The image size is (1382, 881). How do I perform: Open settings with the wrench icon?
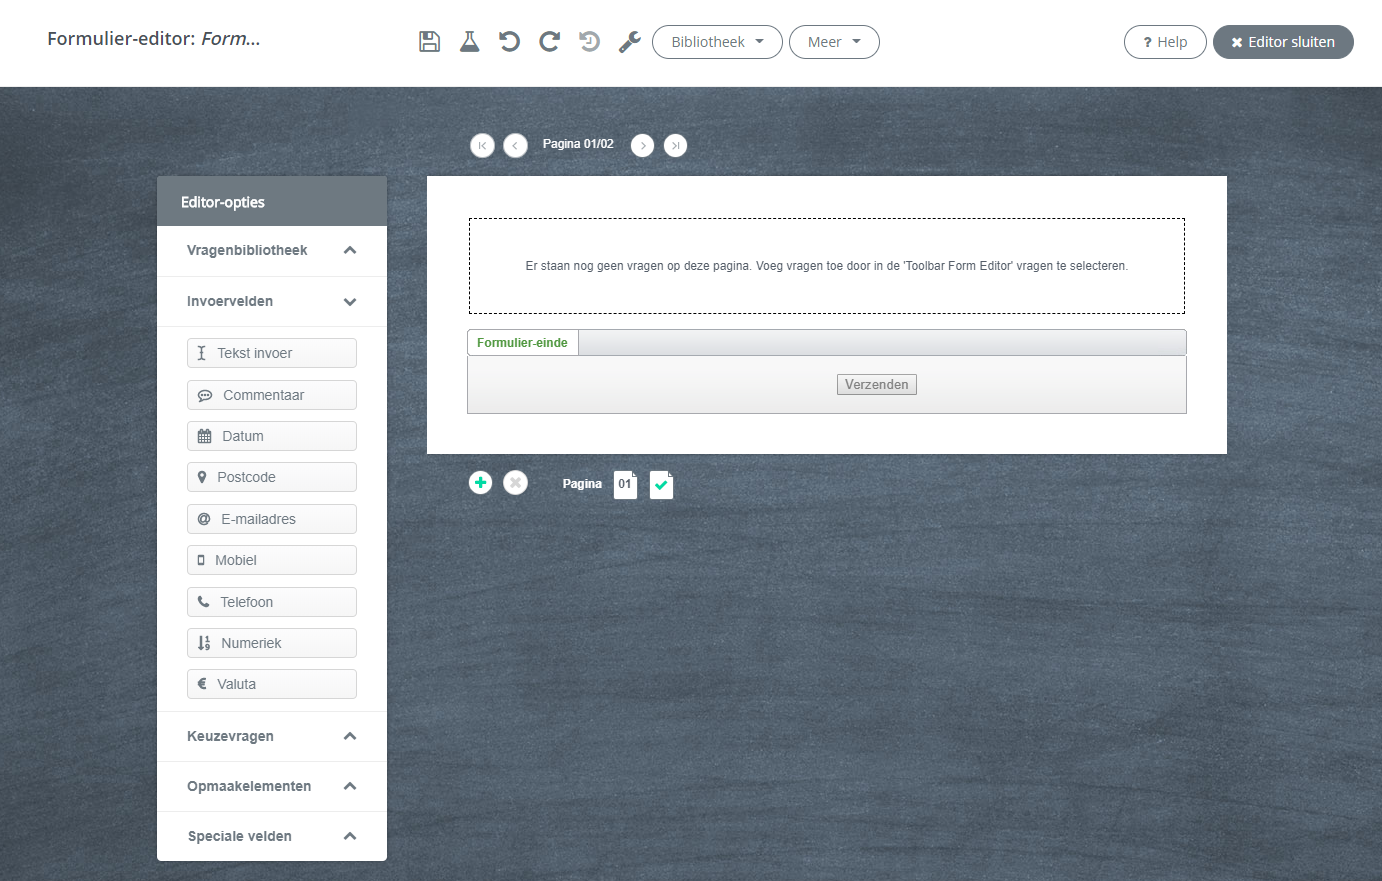point(629,42)
